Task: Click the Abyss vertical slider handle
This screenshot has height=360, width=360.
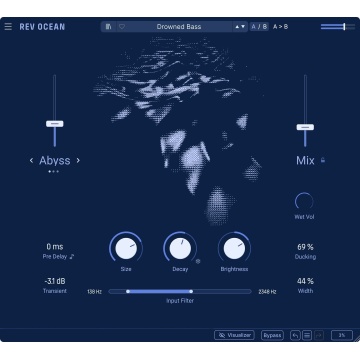Action: point(55,124)
